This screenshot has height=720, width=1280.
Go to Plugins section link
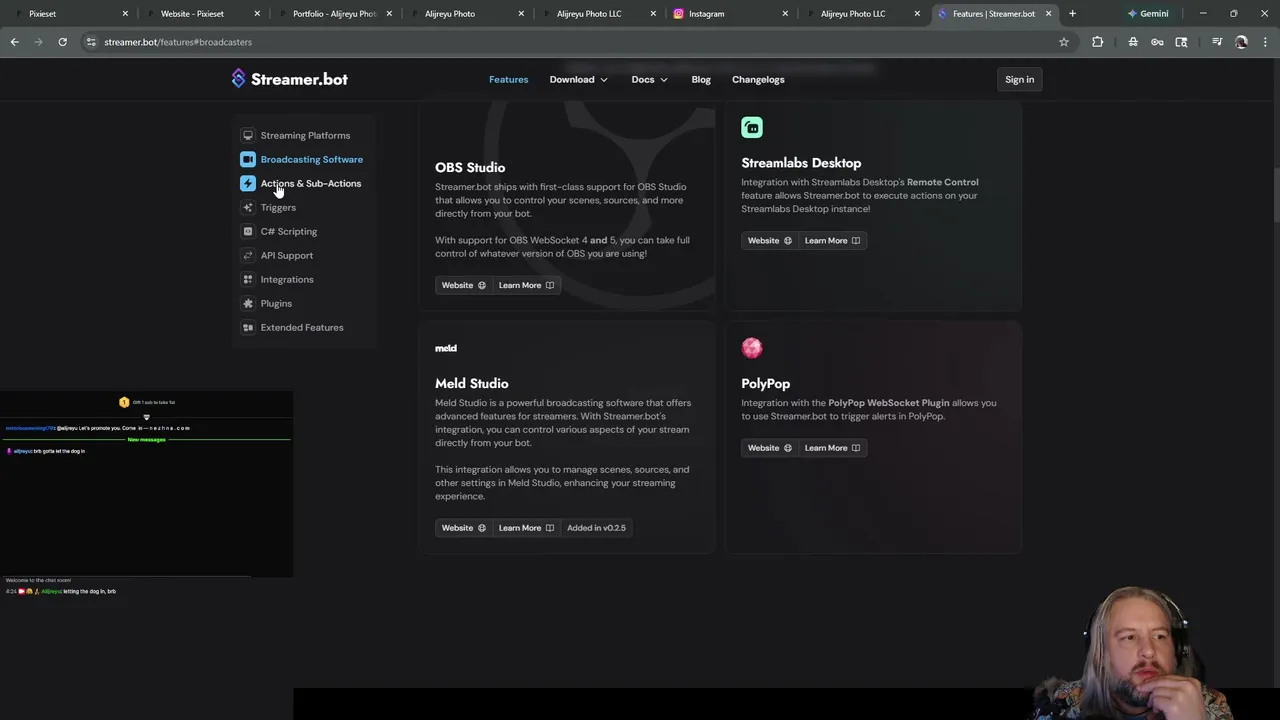(276, 303)
